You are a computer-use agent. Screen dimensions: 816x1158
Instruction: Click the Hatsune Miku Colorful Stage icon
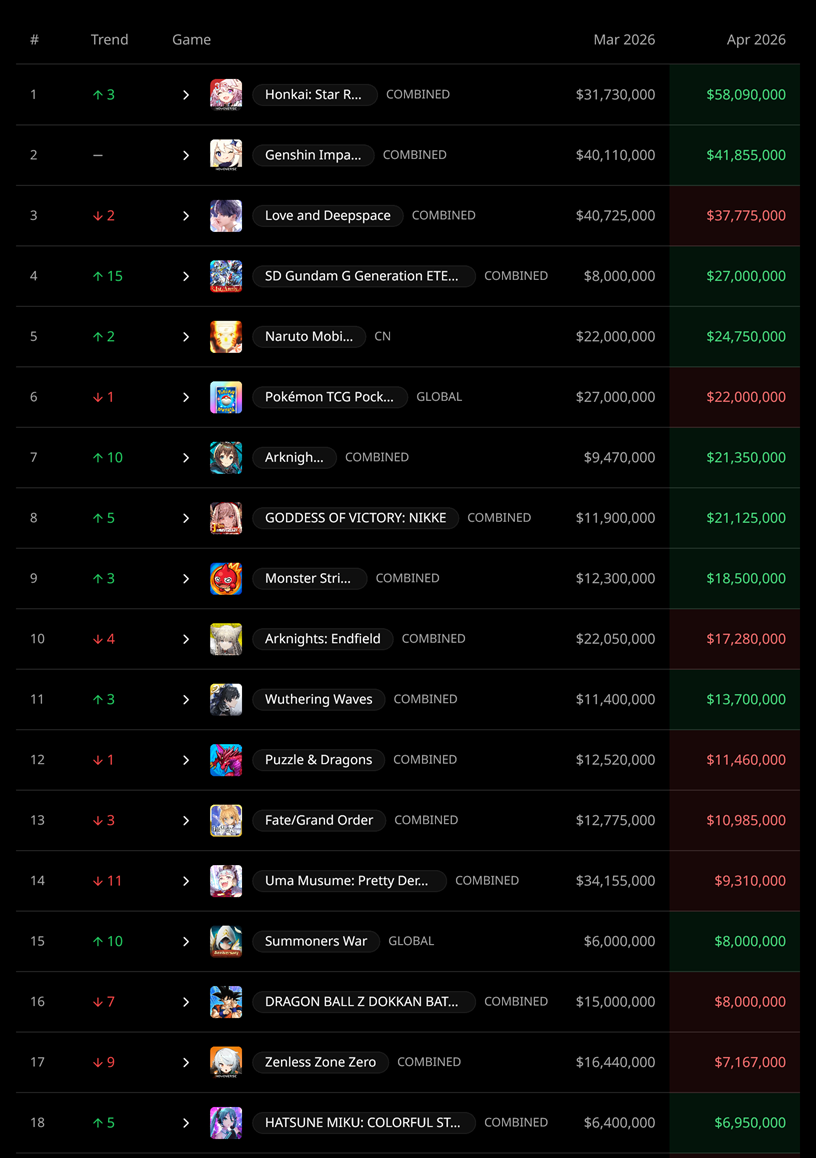pos(226,1123)
